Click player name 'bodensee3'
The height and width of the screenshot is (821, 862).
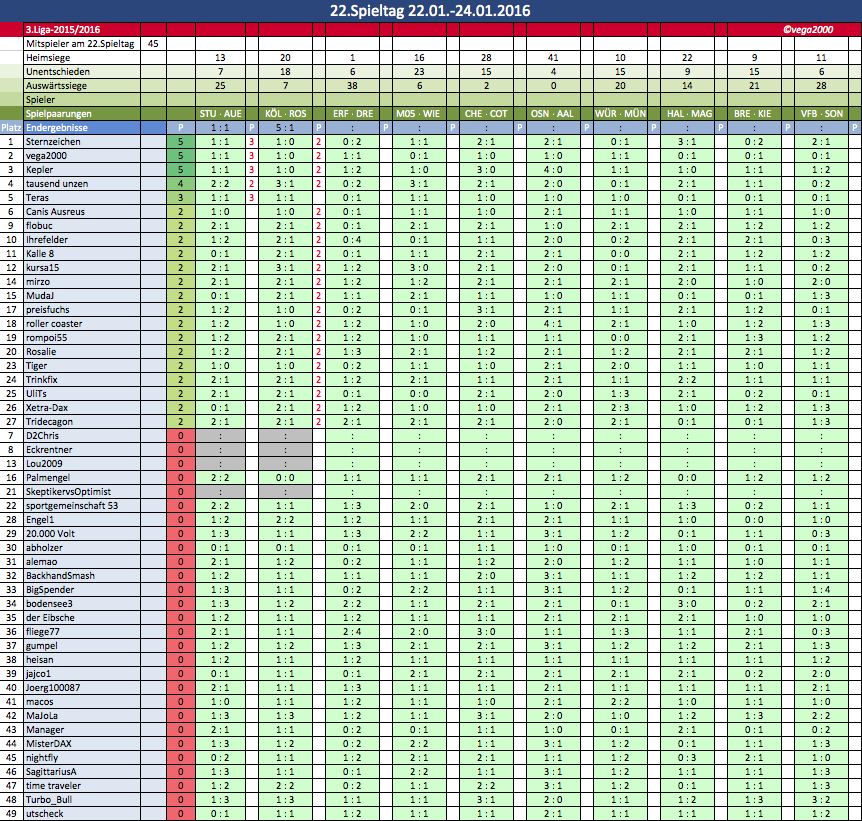click(49, 604)
